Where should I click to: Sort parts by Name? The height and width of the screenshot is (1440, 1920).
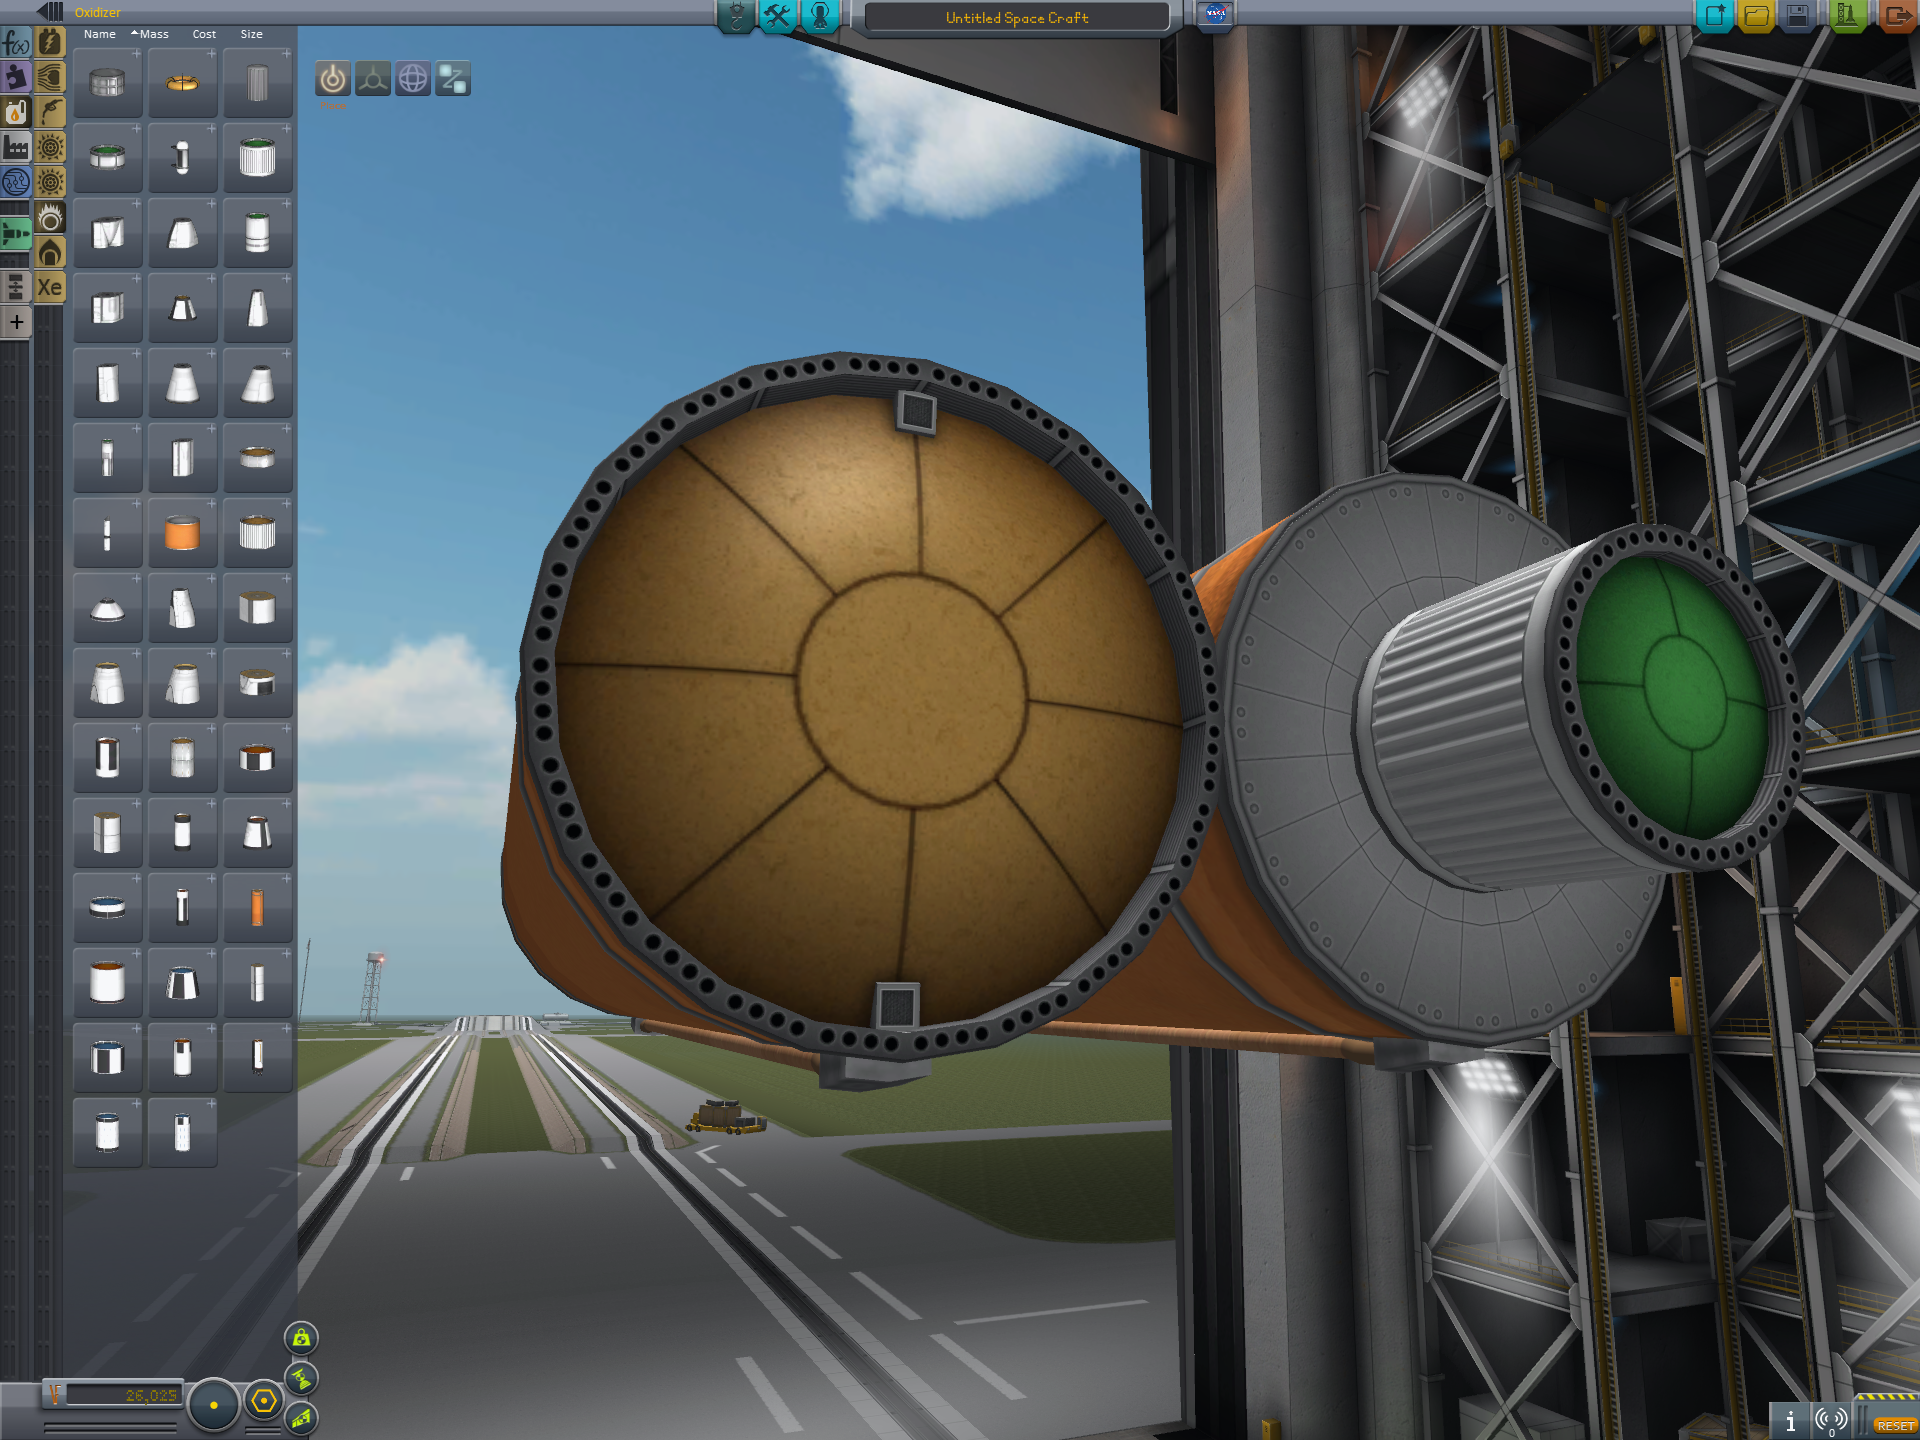(100, 34)
